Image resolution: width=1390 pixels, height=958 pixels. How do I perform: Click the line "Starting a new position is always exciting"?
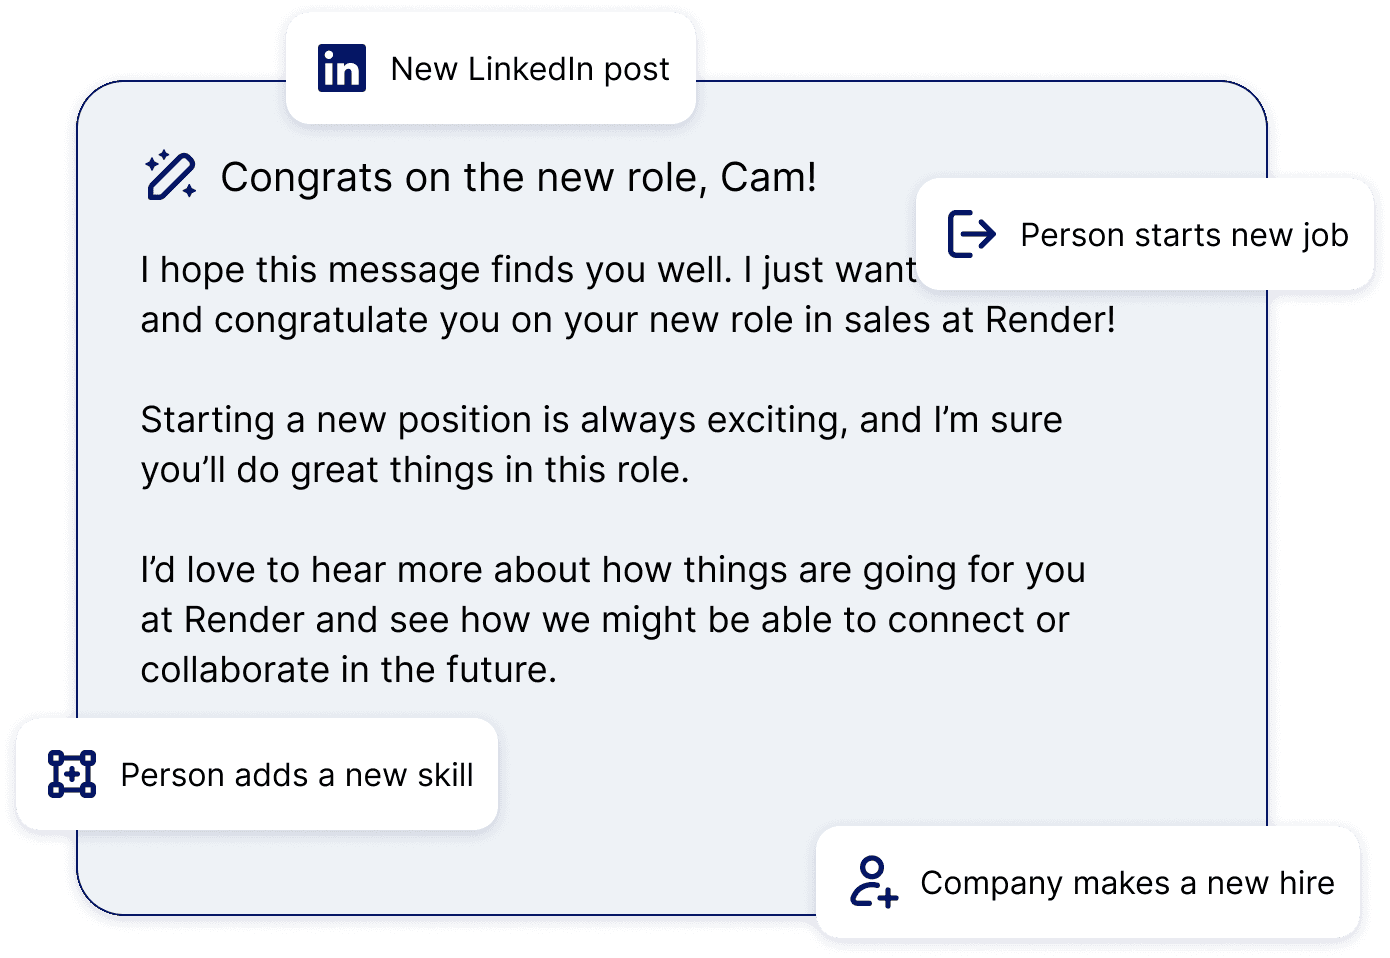tap(600, 420)
